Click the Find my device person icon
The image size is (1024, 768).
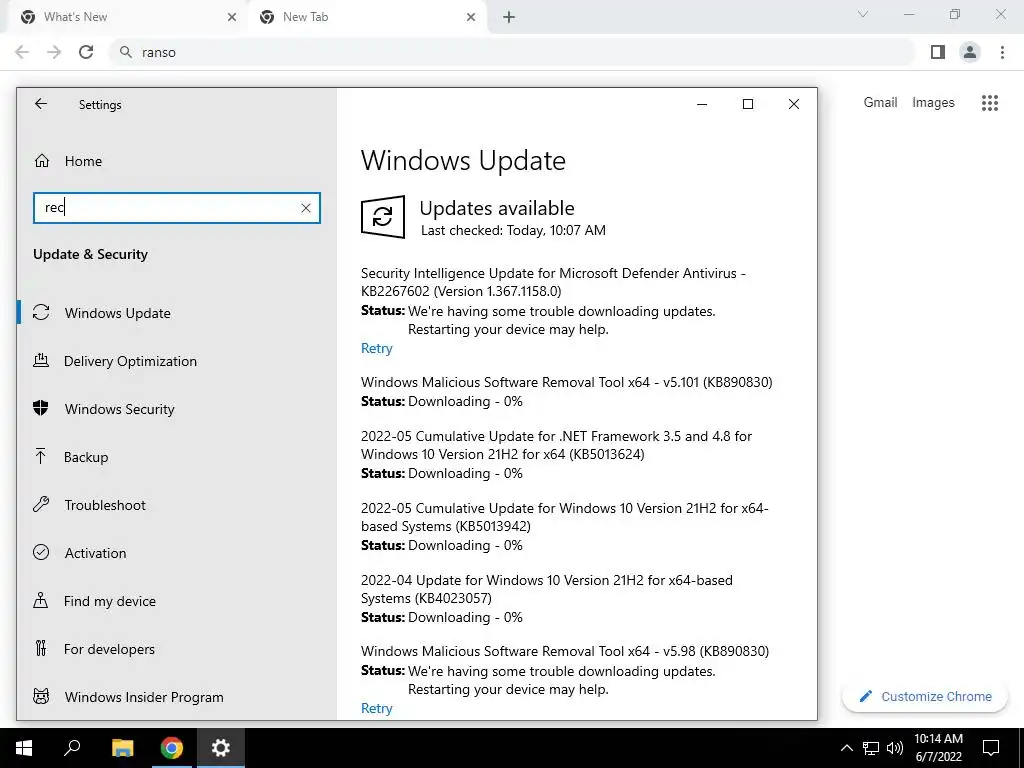pos(41,600)
